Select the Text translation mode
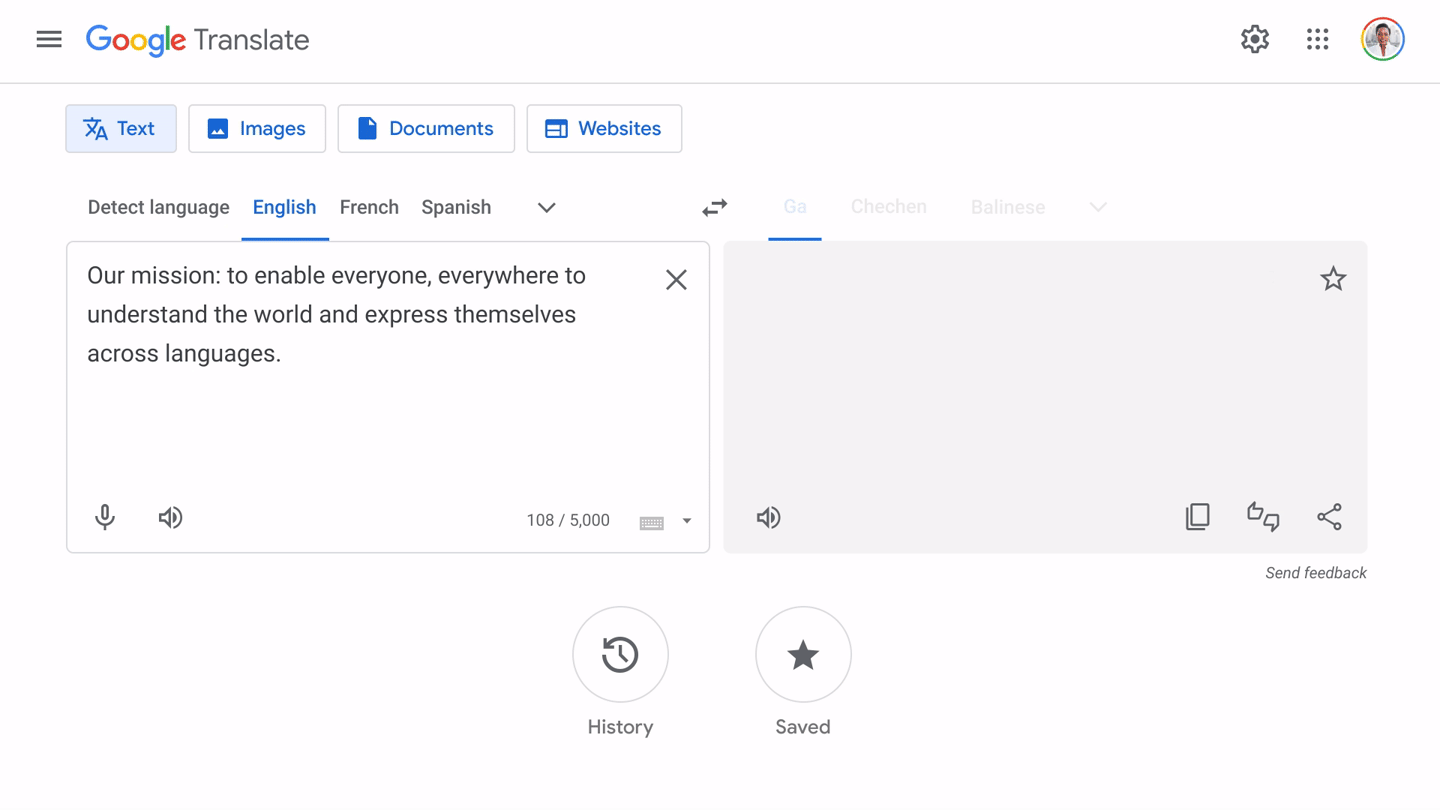The width and height of the screenshot is (1440, 810). pyautogui.click(x=121, y=128)
